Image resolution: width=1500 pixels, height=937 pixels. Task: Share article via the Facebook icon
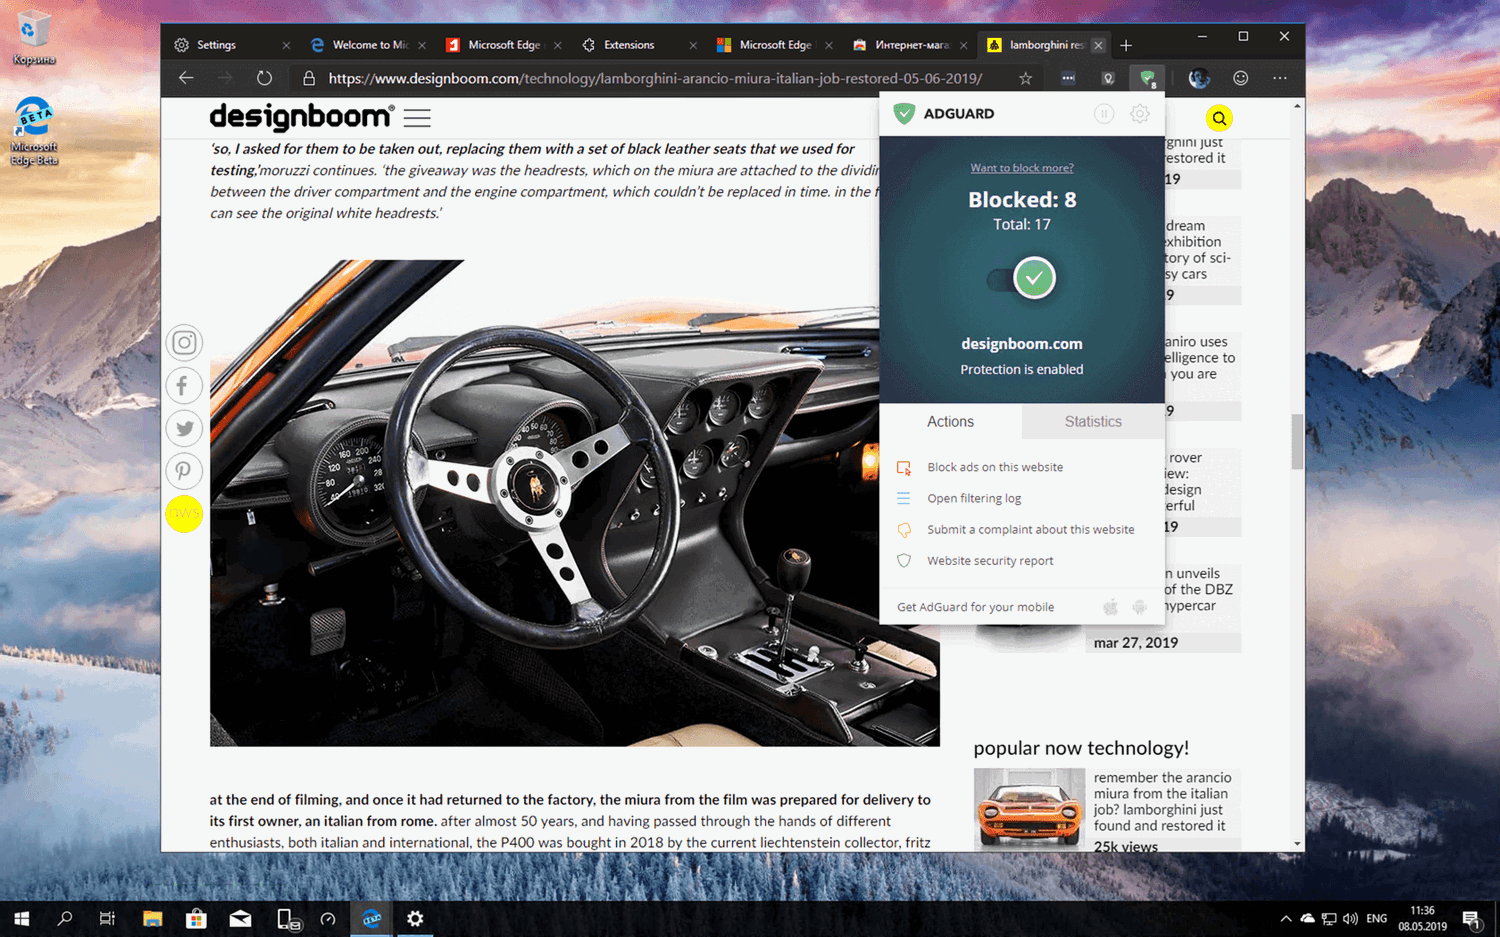coord(184,386)
